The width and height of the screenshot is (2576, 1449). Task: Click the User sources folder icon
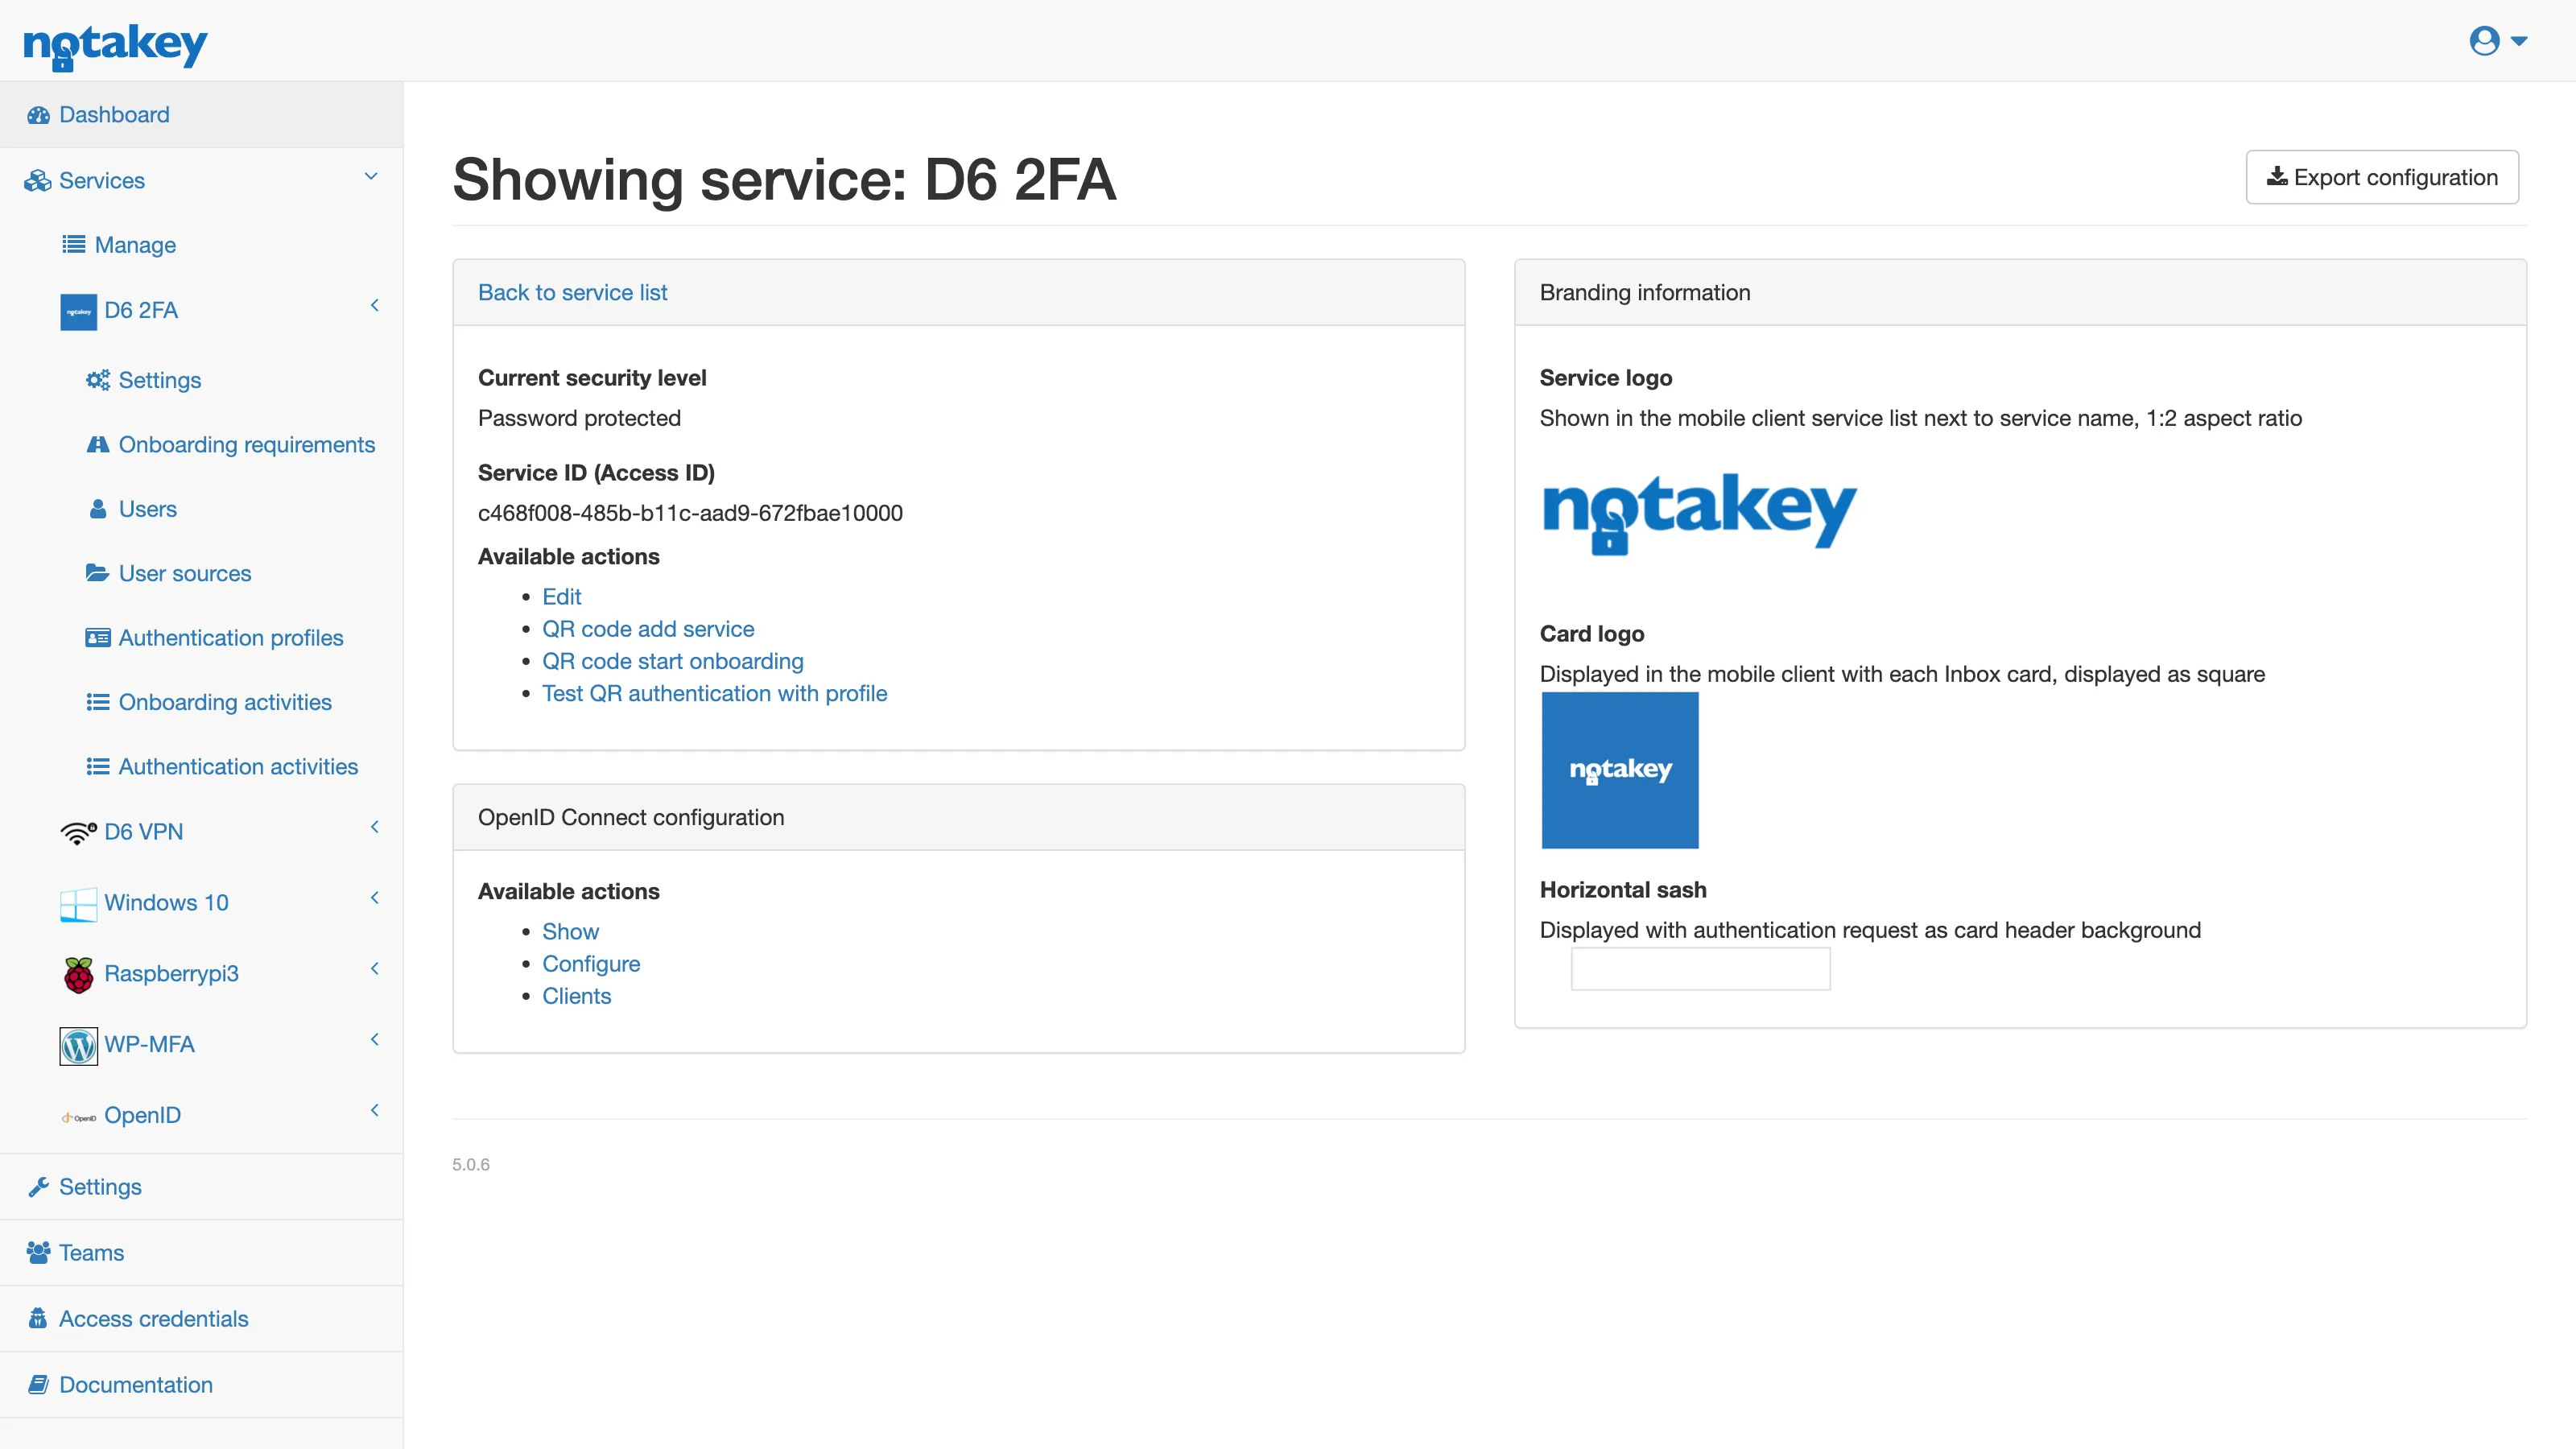click(x=97, y=573)
